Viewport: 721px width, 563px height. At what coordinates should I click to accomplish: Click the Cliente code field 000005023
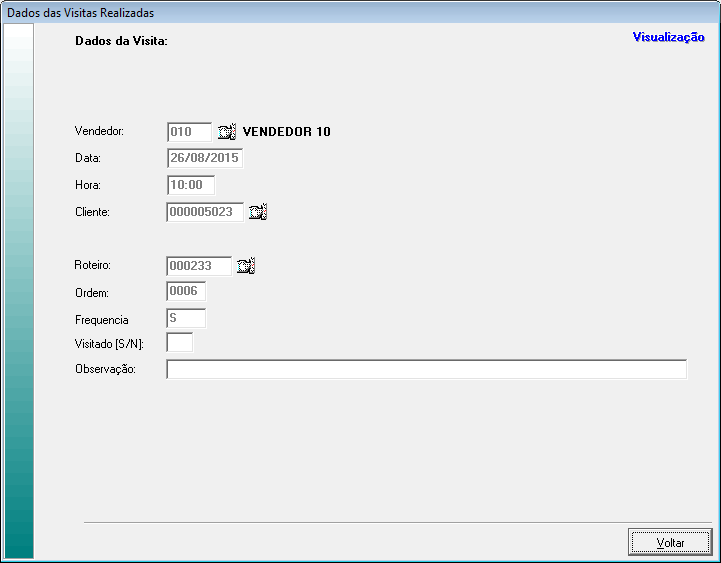tap(205, 212)
